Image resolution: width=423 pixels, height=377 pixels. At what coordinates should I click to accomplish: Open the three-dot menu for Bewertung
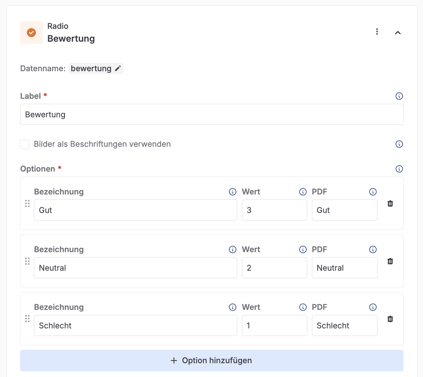point(377,32)
